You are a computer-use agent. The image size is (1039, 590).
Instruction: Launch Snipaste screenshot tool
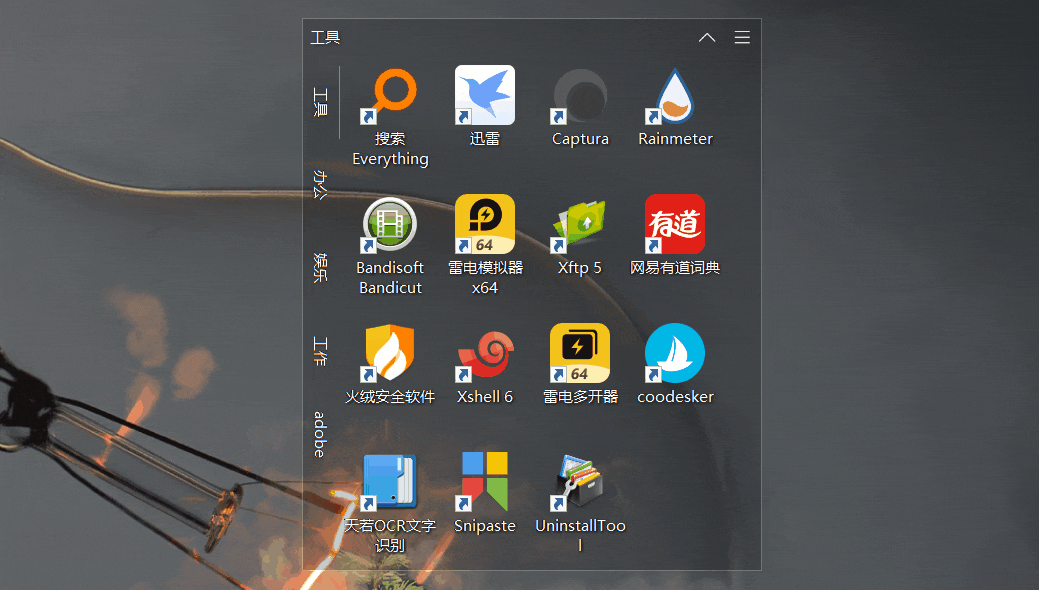pos(484,481)
